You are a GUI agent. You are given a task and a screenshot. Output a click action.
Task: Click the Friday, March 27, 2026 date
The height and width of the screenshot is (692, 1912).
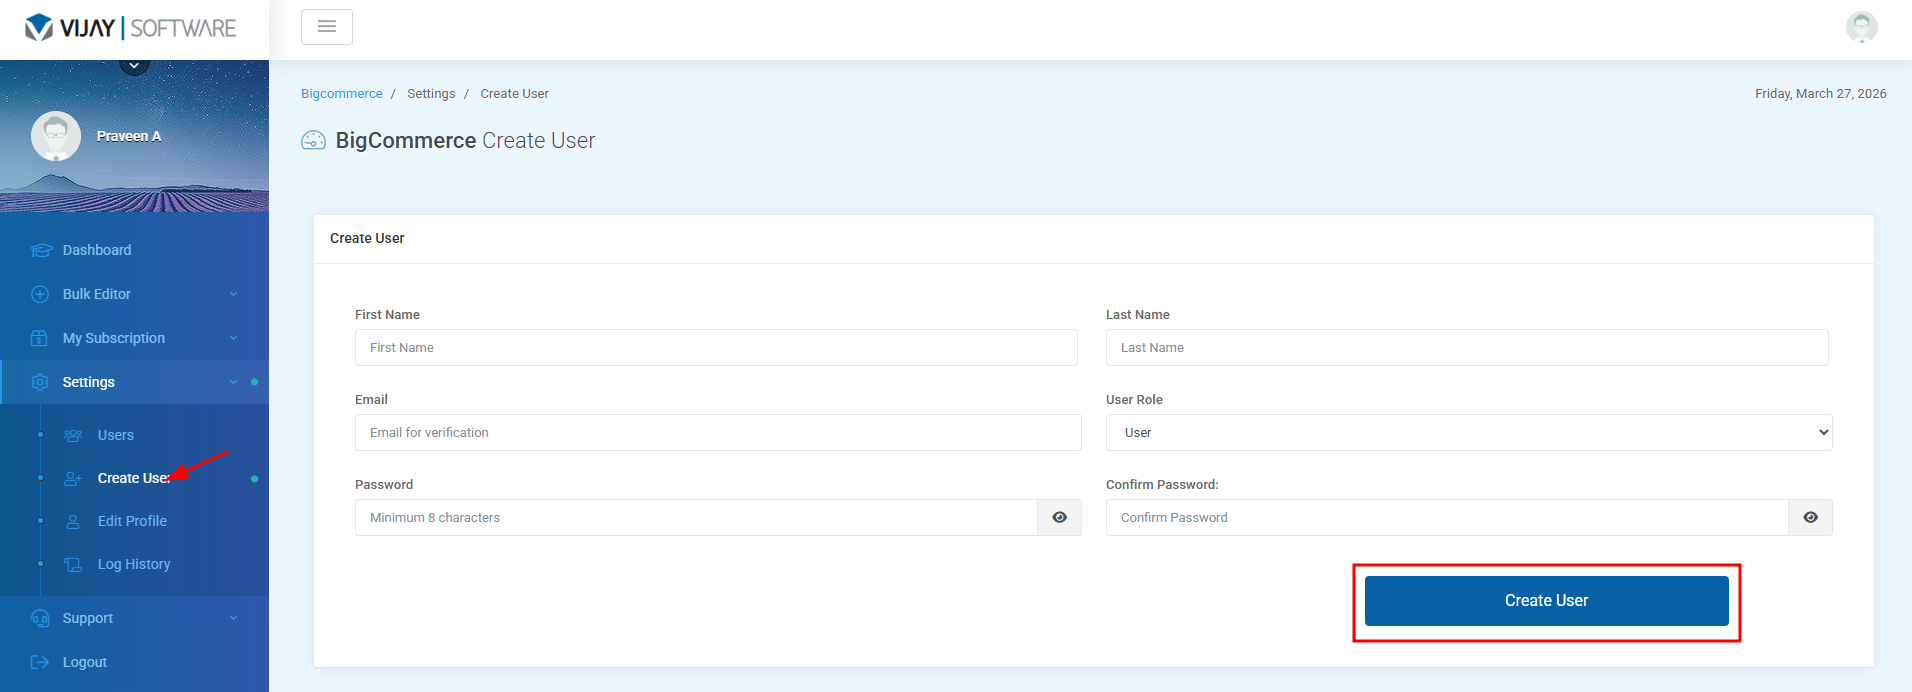coord(1821,93)
